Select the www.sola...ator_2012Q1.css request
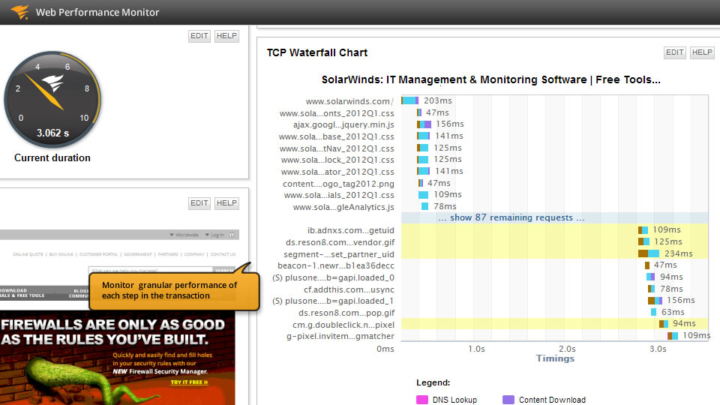 pos(338,172)
